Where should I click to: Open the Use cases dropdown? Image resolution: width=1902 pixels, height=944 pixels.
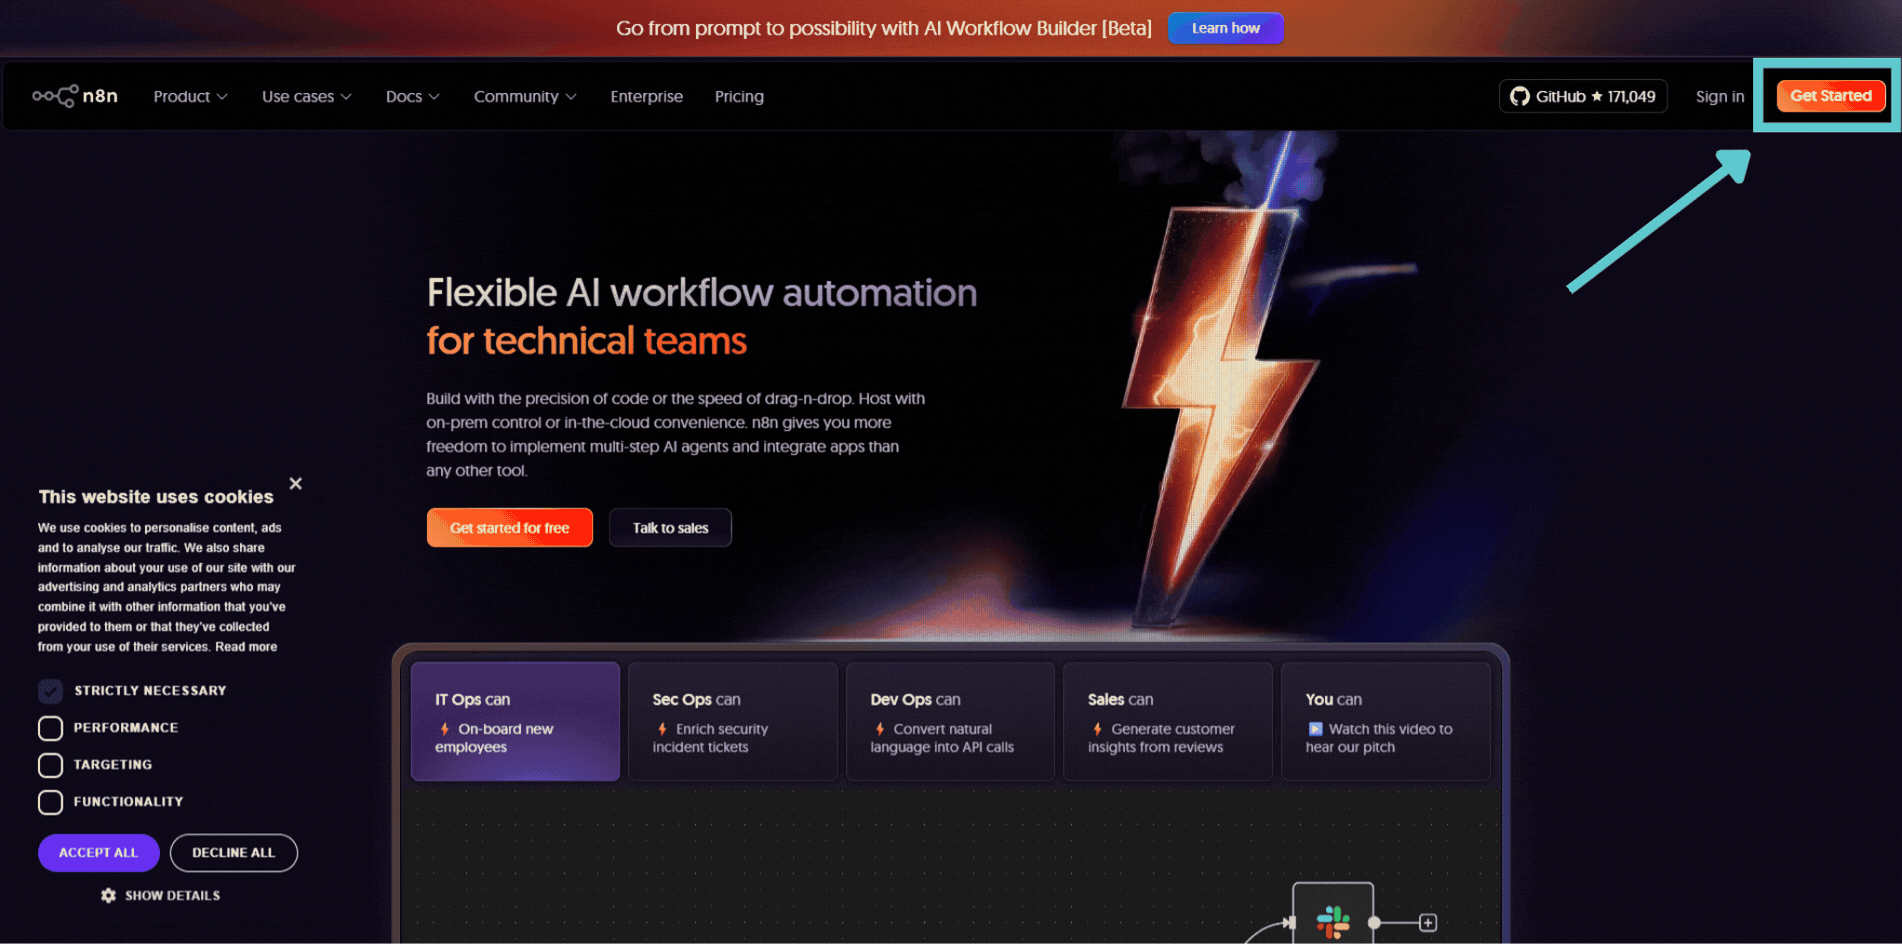[x=306, y=97]
